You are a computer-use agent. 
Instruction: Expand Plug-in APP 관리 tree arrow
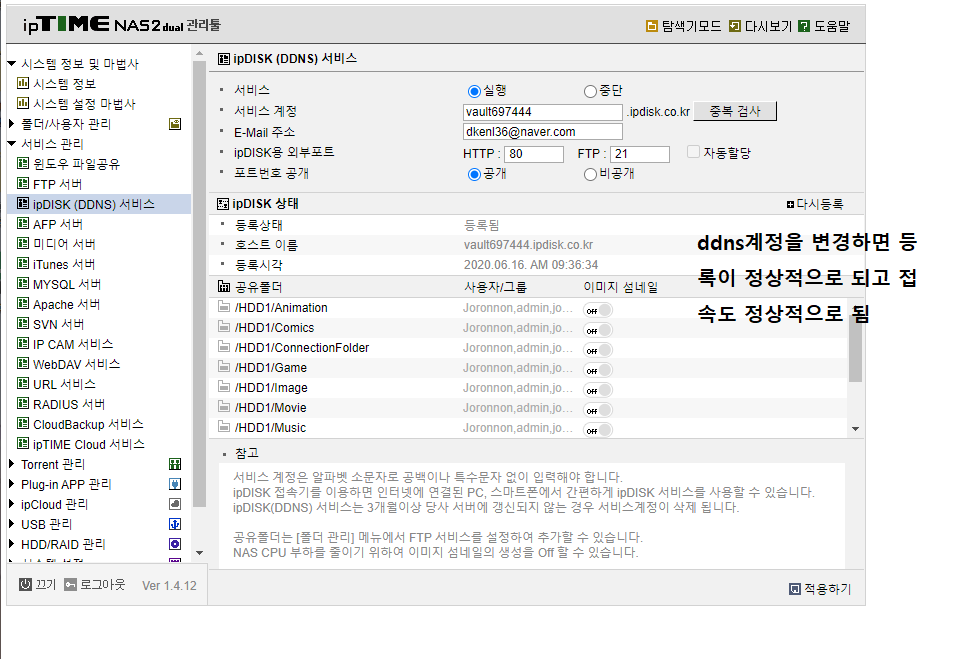click(x=12, y=484)
